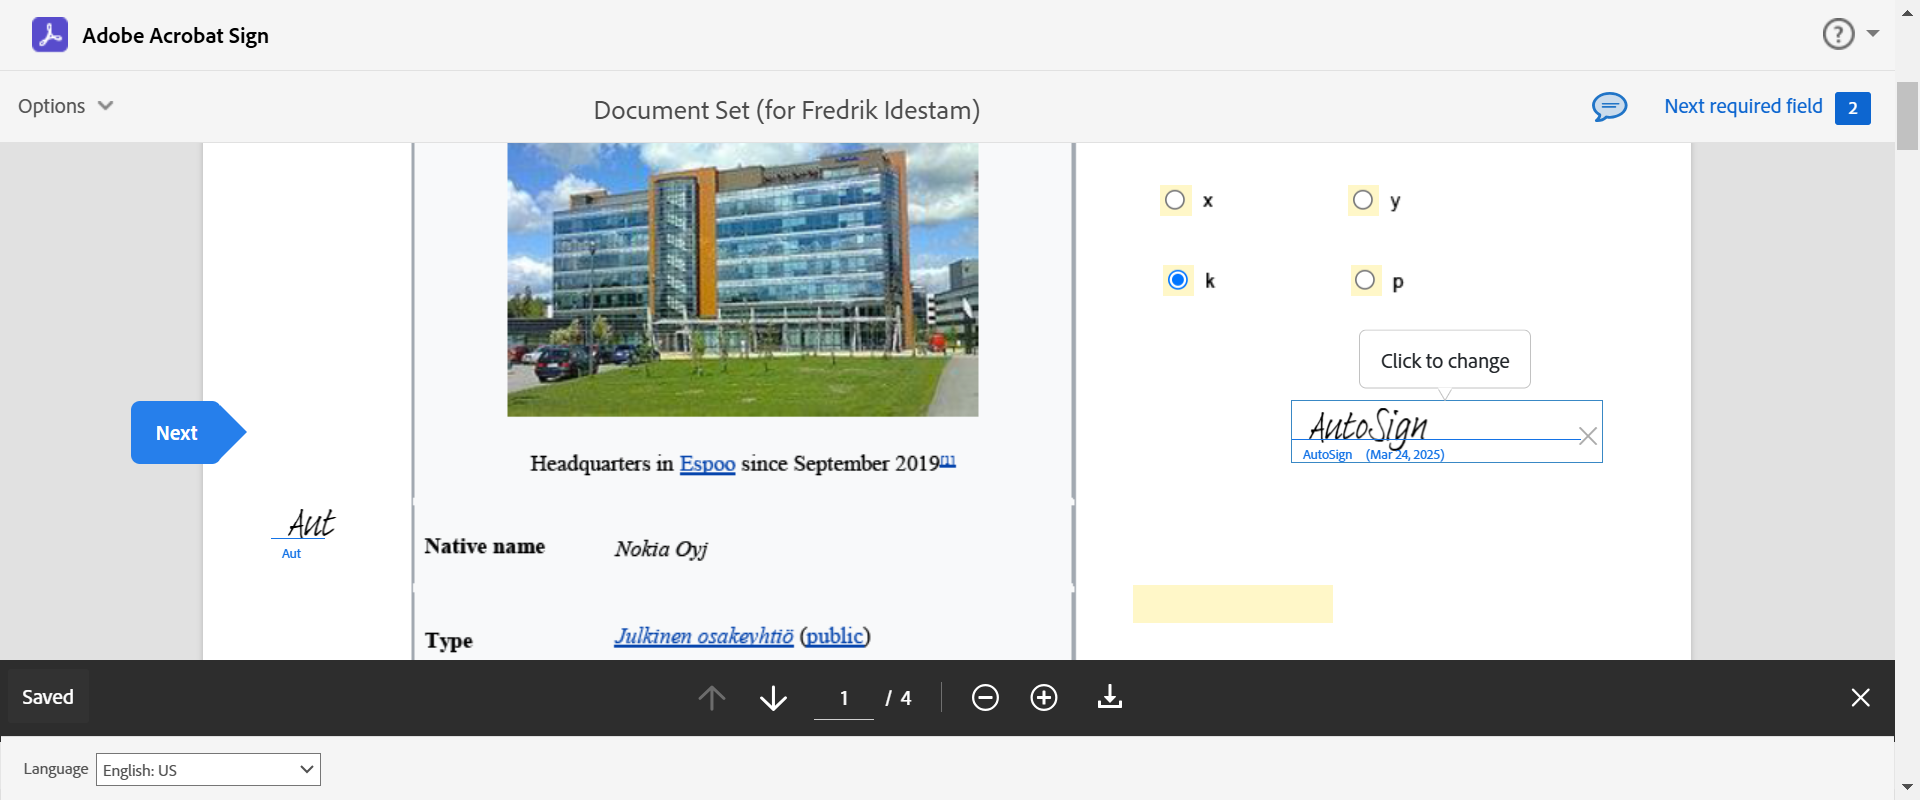Click the document title for Fredrik Idestam
This screenshot has height=800, width=1920.
tap(787, 110)
